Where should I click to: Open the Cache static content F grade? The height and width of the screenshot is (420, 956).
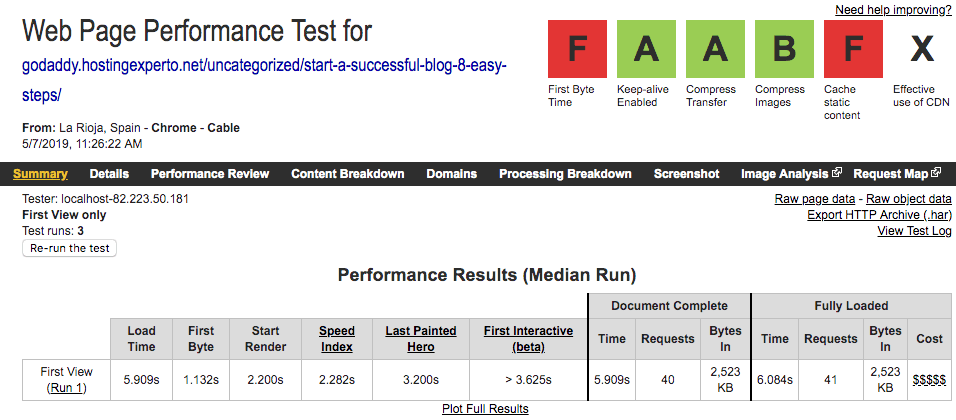pos(853,49)
